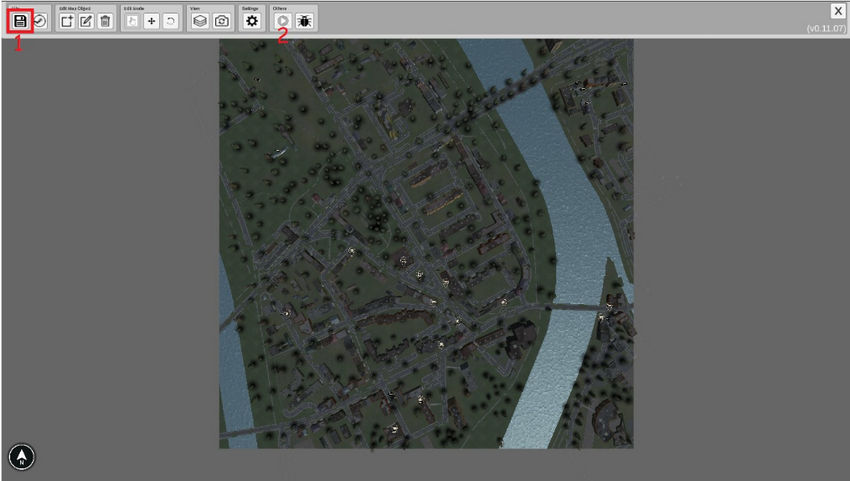Add a new map object
This screenshot has width=850, height=481.
(x=67, y=21)
